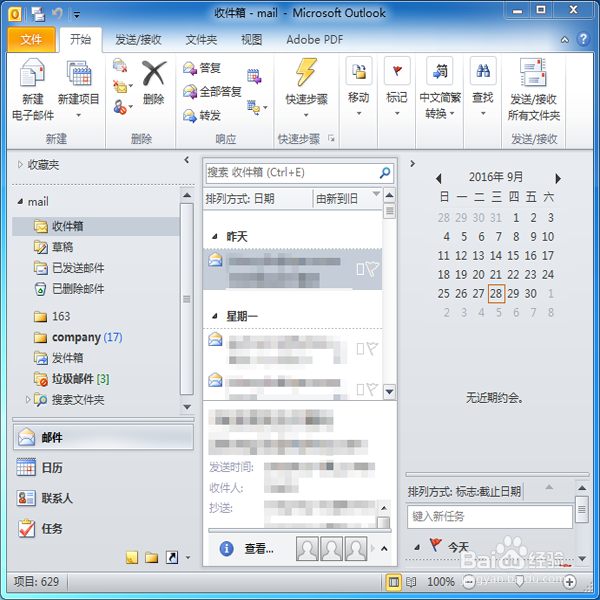600x600 pixels.
Task: Open the Drafts (草稿) folder
Action: tap(54, 247)
